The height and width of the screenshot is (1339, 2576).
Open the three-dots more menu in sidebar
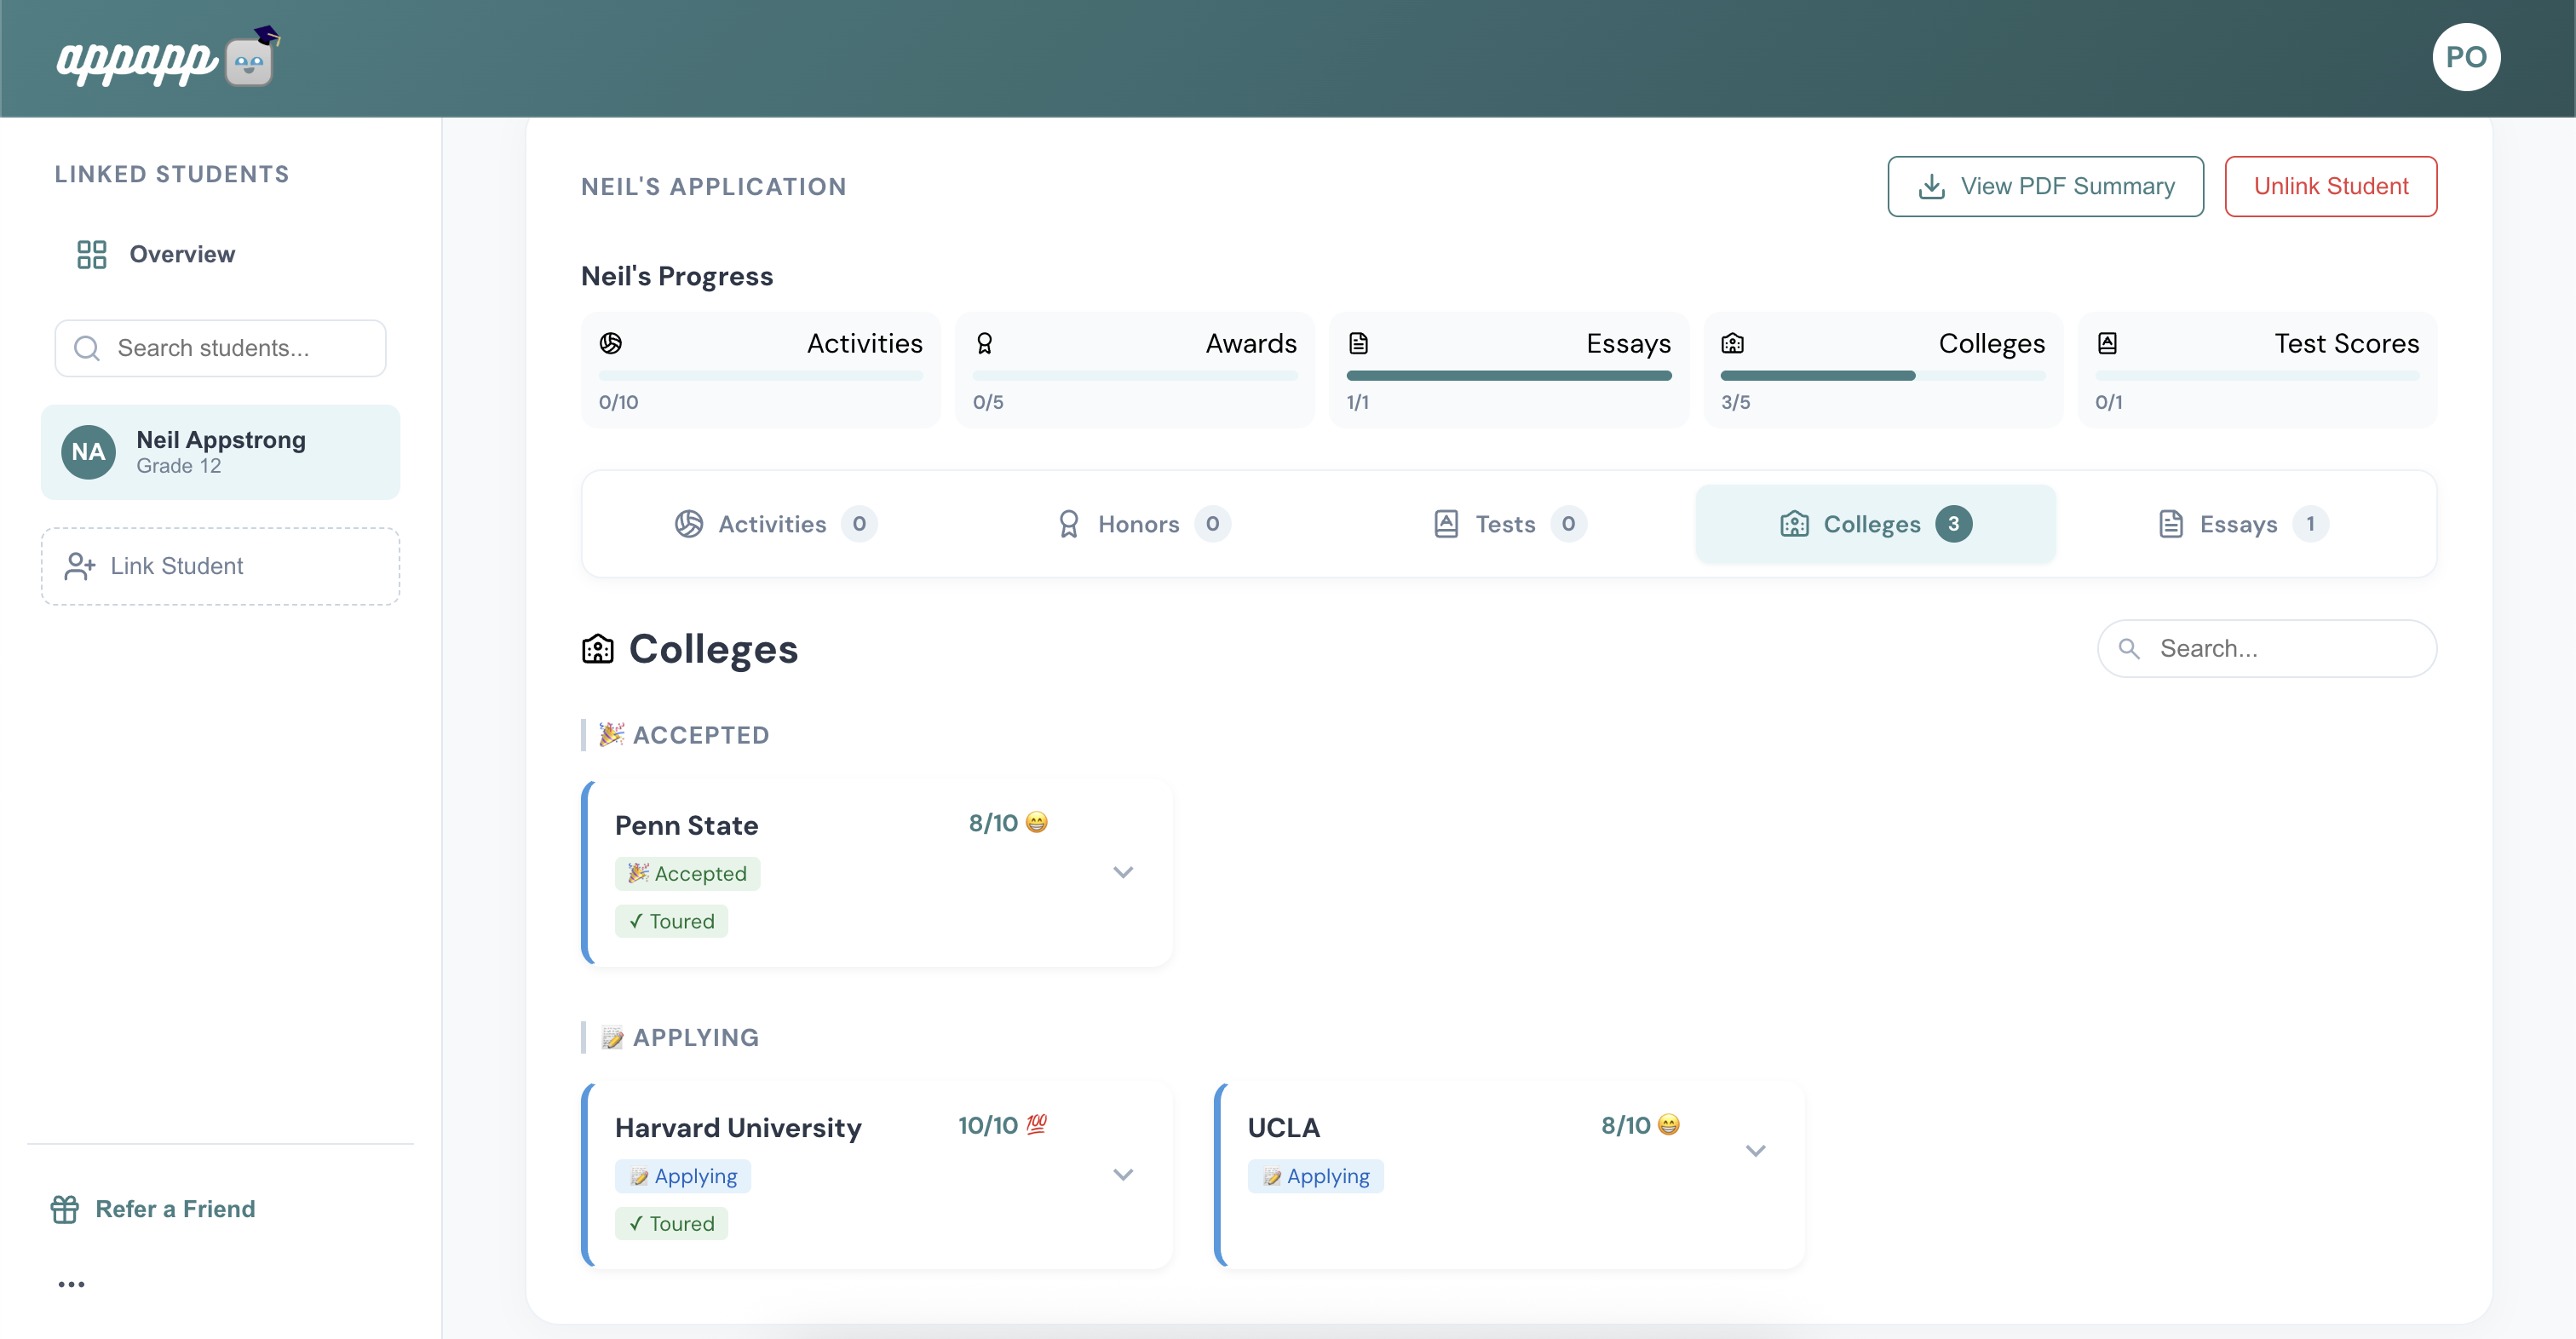click(x=71, y=1284)
